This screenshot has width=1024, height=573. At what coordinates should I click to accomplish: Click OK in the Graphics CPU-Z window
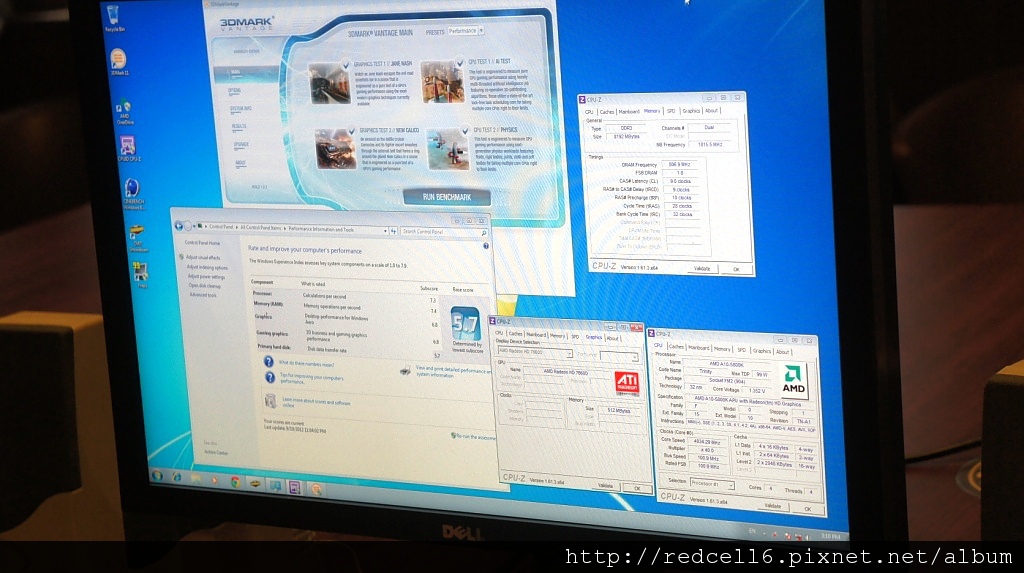tap(637, 488)
